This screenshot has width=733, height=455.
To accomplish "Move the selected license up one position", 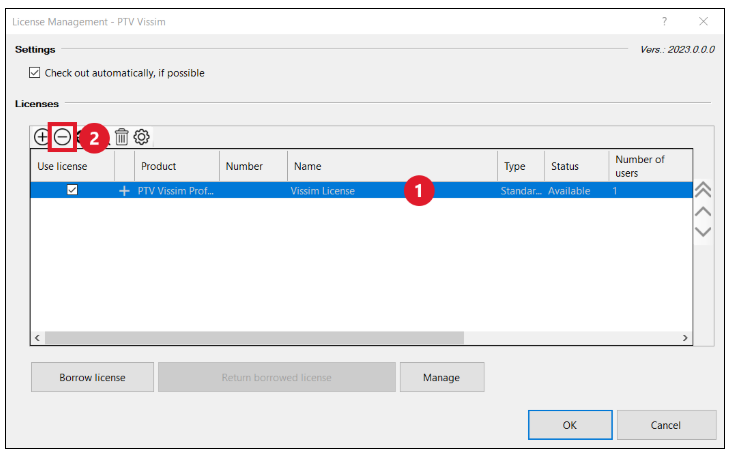I will click(703, 211).
